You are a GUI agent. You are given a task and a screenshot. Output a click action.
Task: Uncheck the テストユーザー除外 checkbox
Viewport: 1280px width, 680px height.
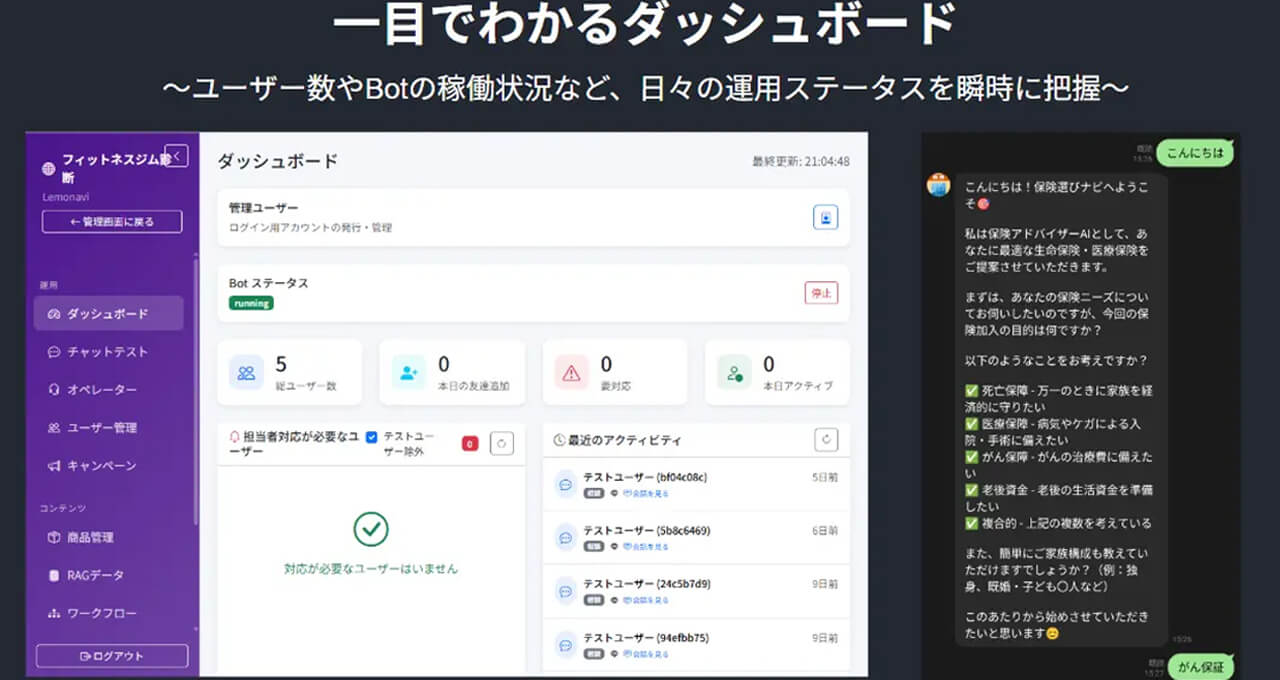pyautogui.click(x=371, y=435)
